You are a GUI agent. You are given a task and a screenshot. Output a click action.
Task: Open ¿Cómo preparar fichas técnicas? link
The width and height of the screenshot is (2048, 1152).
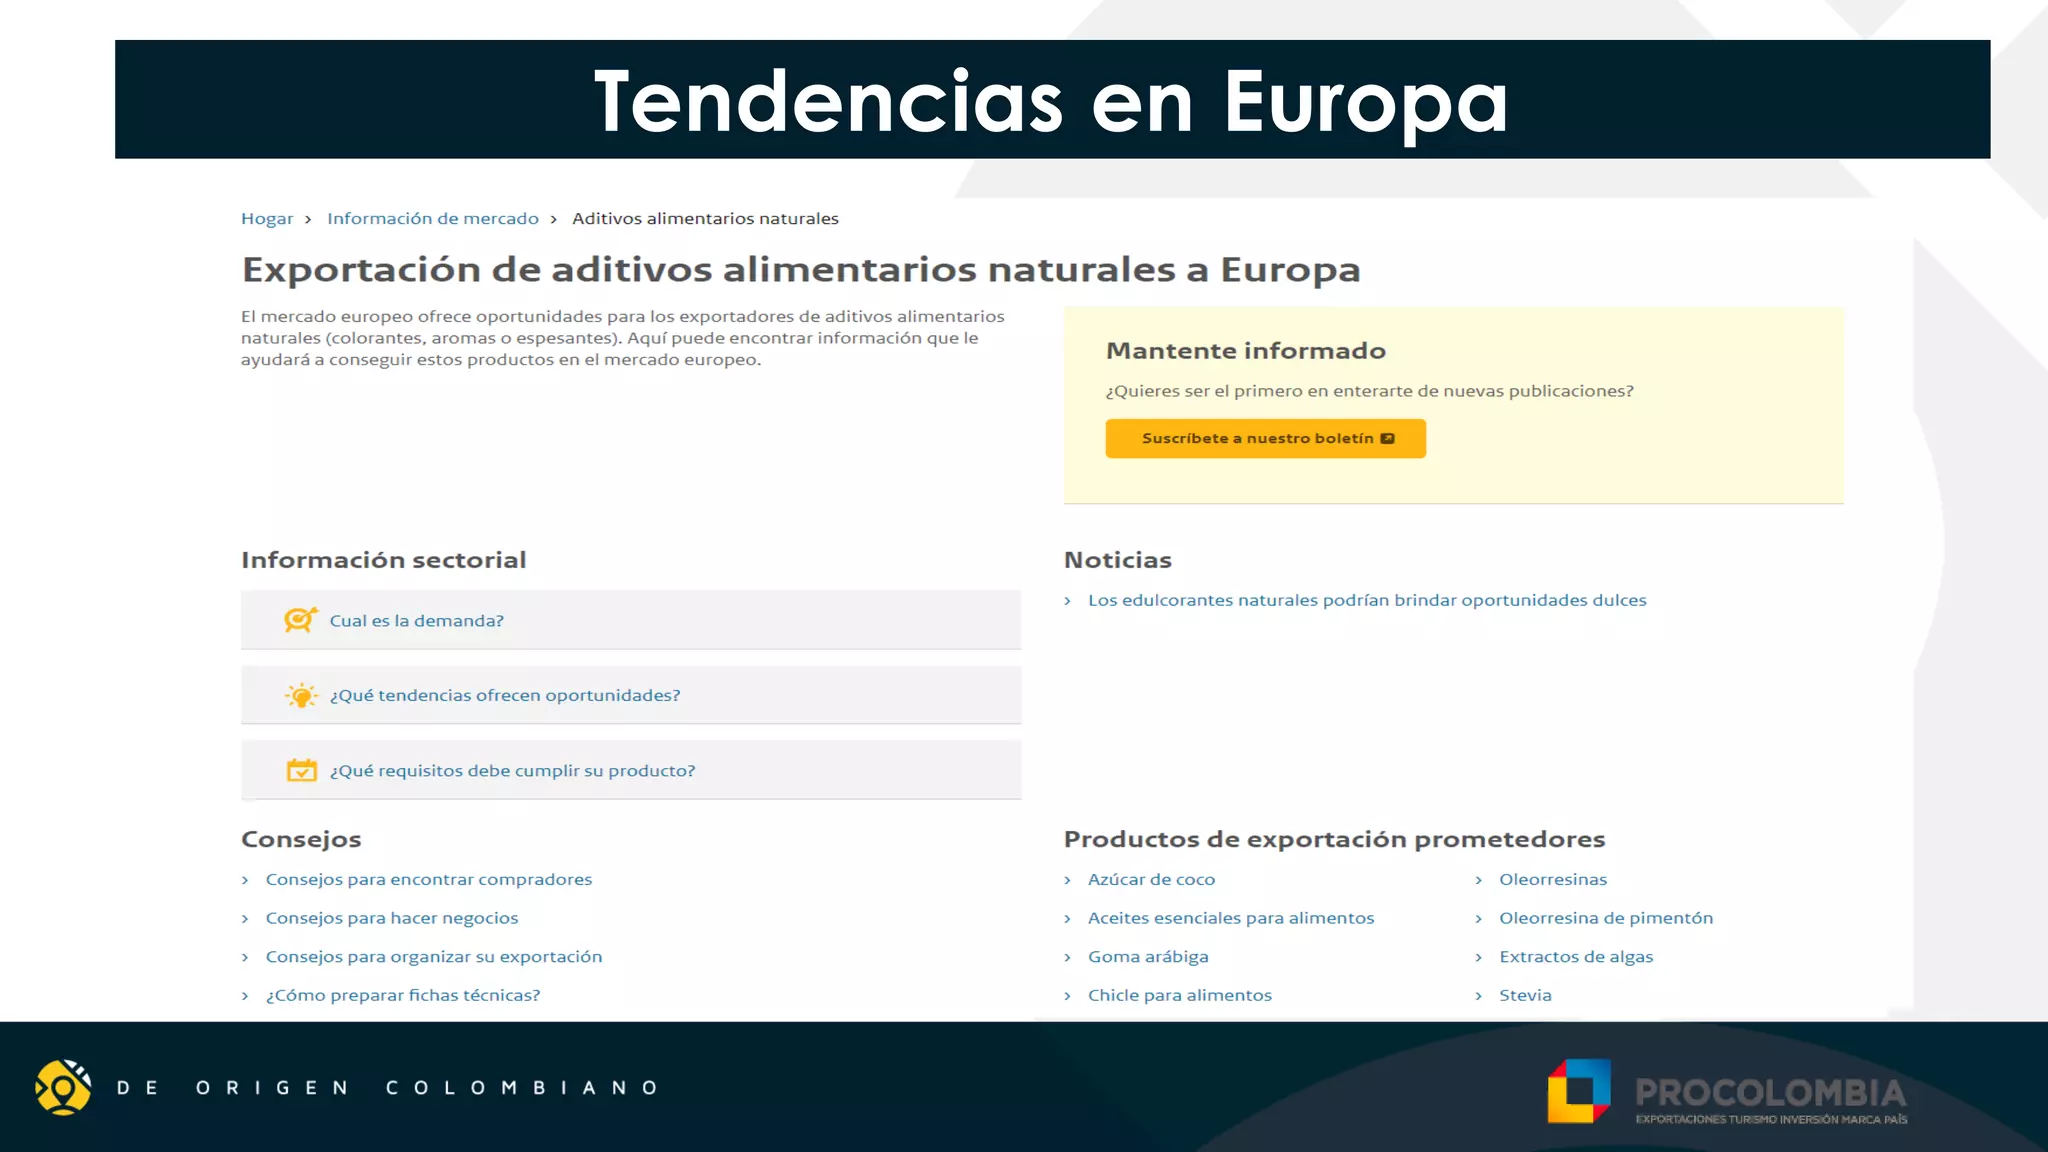(x=403, y=995)
